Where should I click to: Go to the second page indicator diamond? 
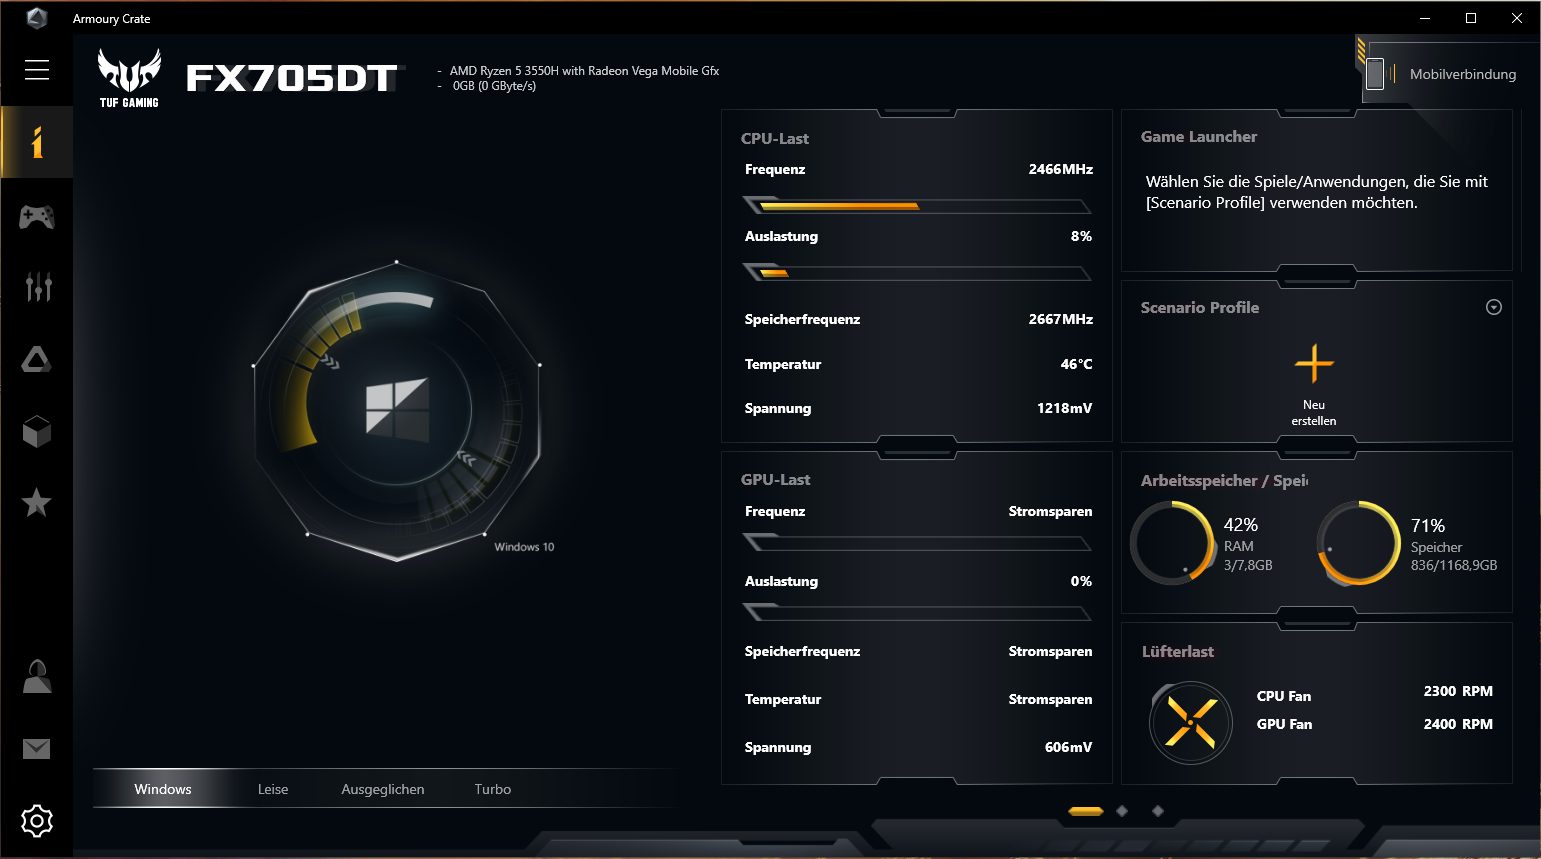point(1122,811)
